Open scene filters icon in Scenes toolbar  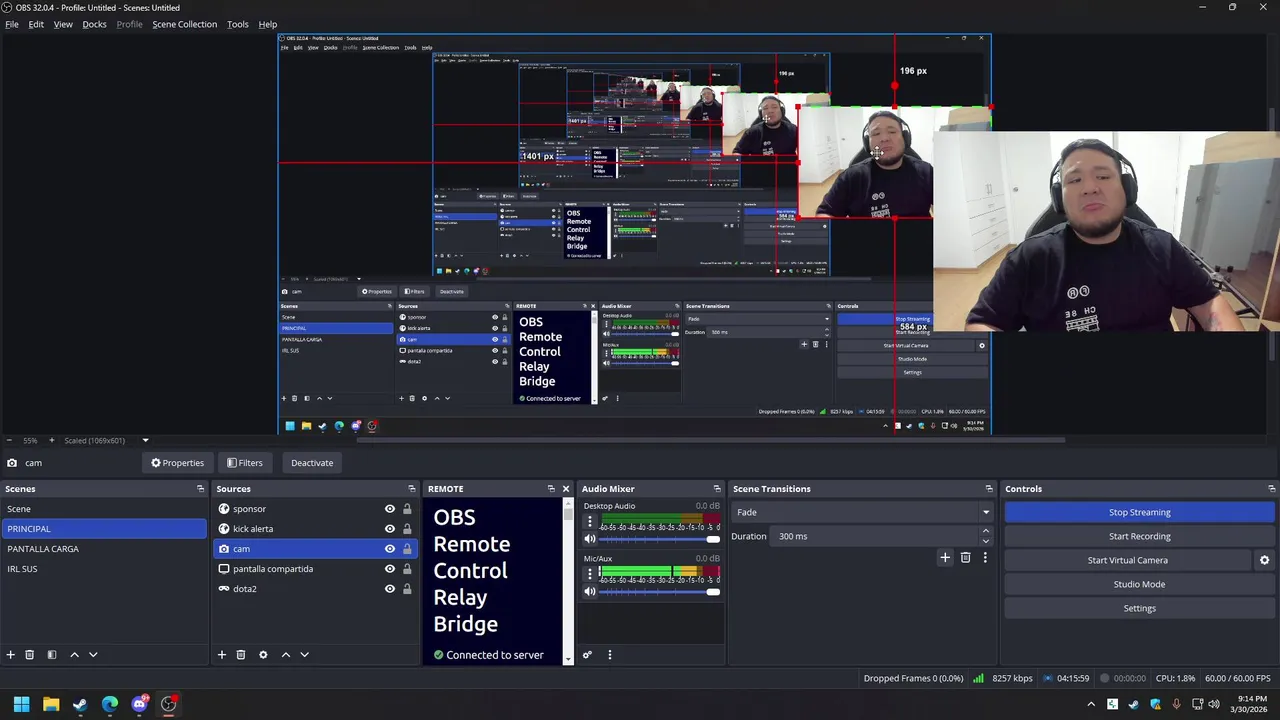point(52,654)
